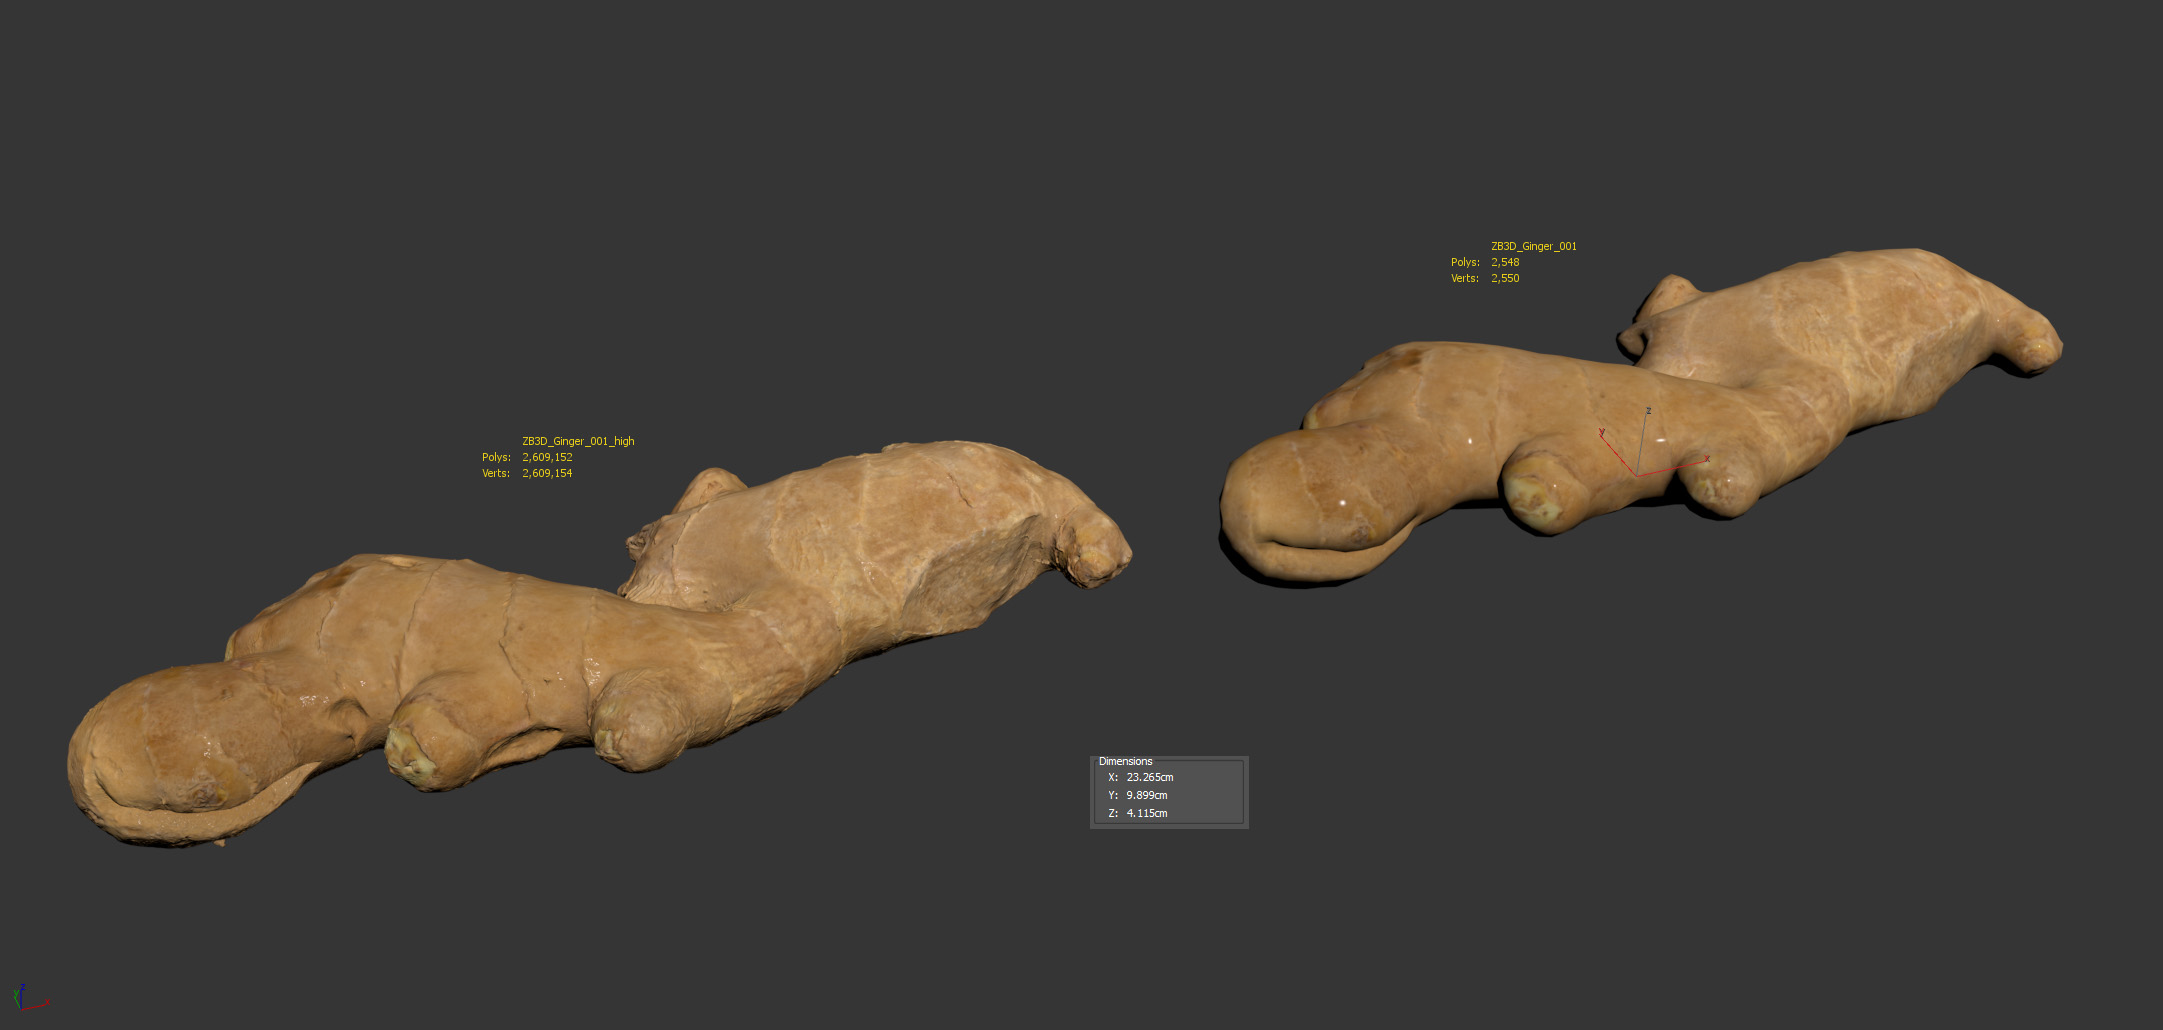Viewport: 2163px width, 1030px height.
Task: Click the Z dimension field showing 4.115cm
Action: click(1146, 813)
